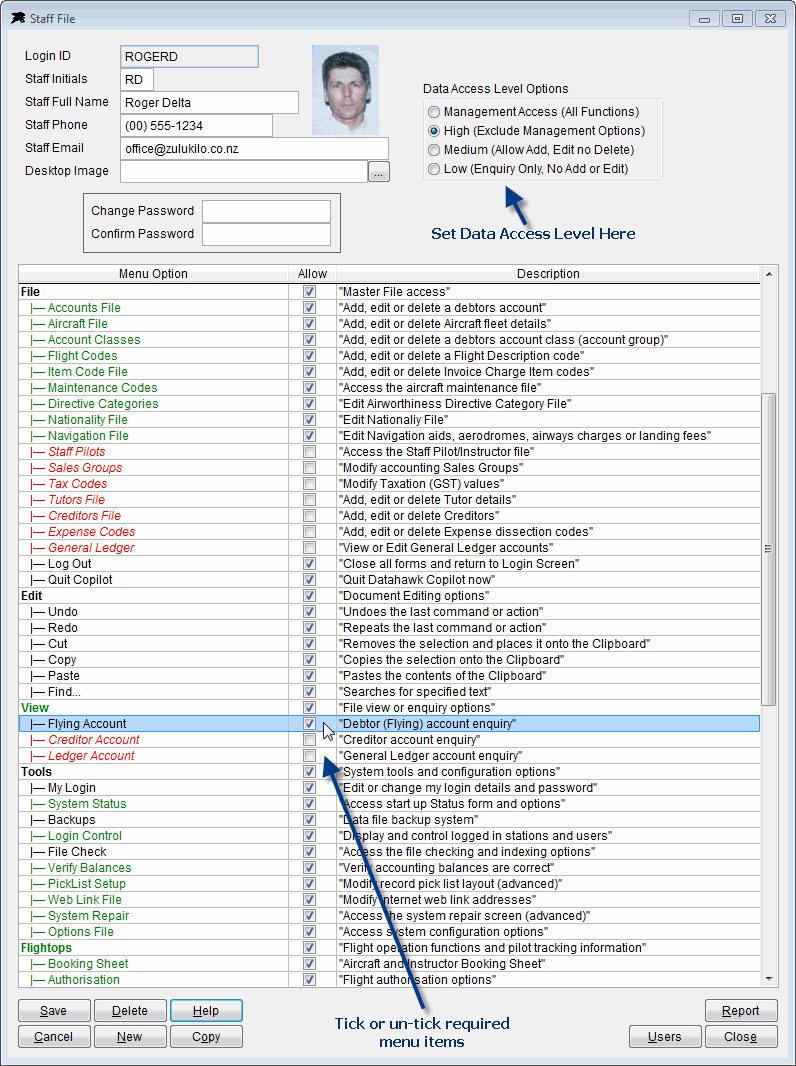Untick Allow checkbox for Accounts File
The width and height of the screenshot is (796, 1066).
click(x=309, y=307)
